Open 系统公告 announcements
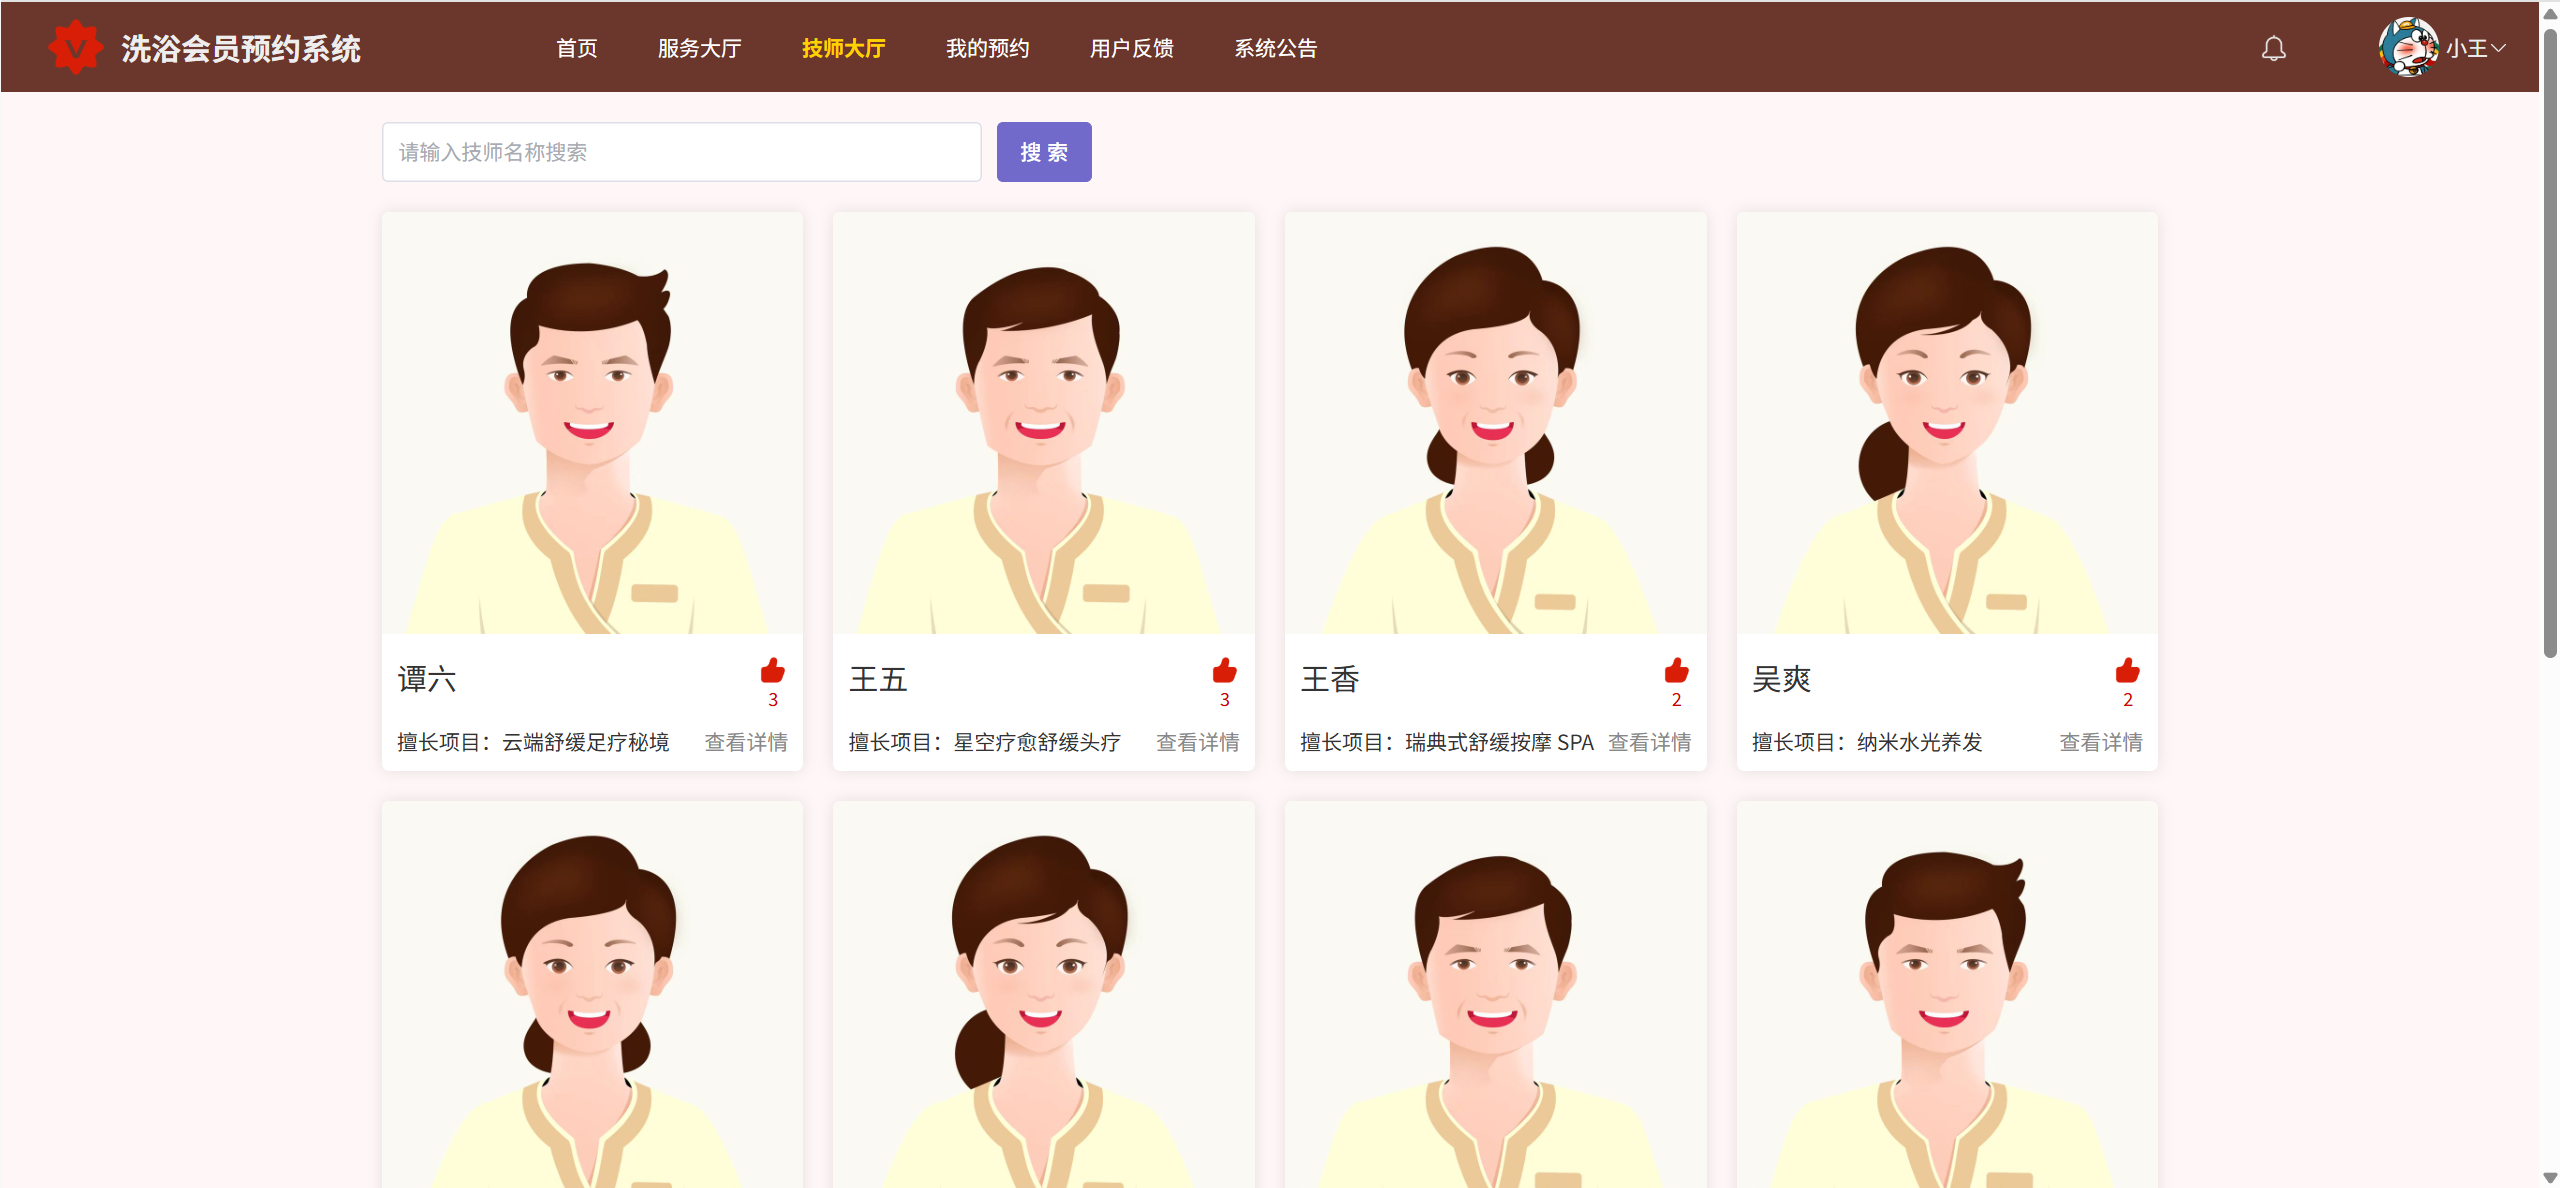This screenshot has height=1188, width=2560. [1275, 48]
